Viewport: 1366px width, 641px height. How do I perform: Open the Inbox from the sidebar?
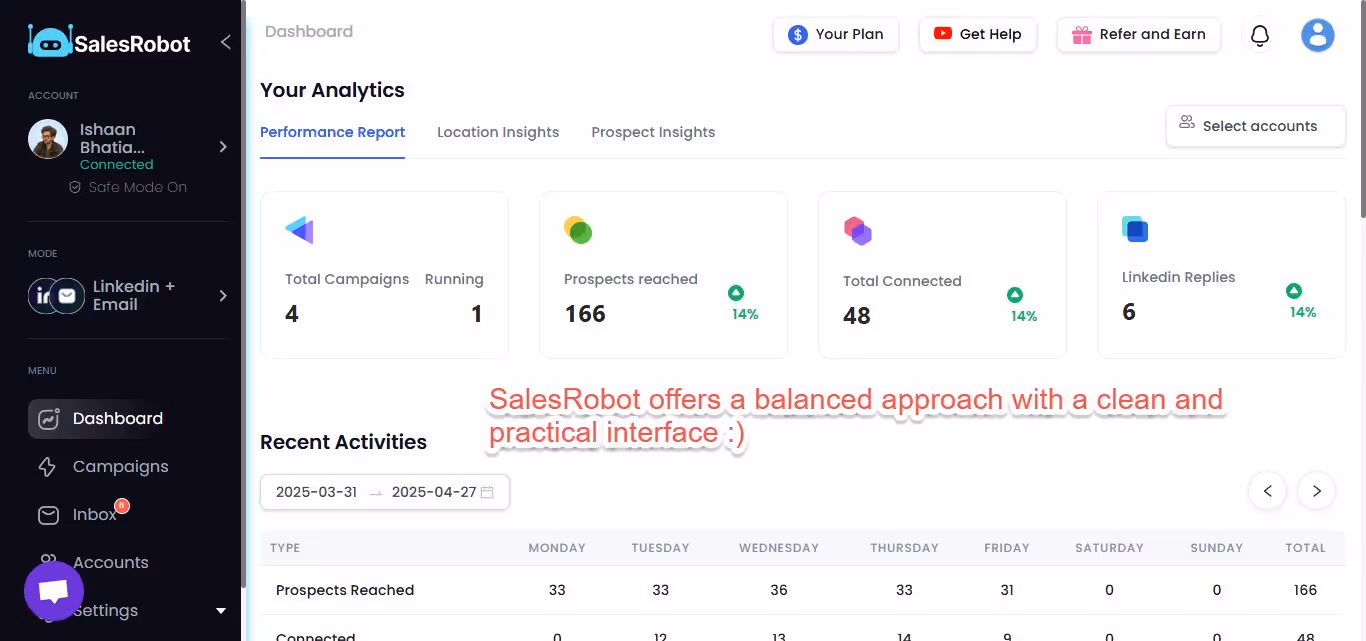click(x=94, y=514)
